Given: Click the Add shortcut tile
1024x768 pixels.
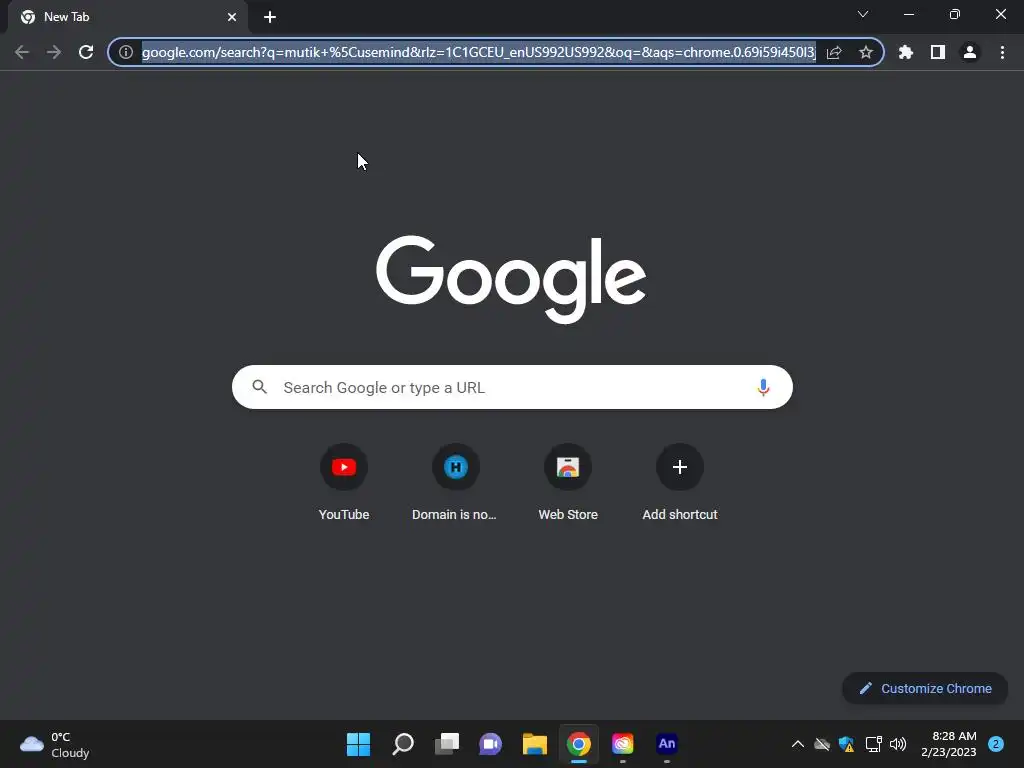Looking at the screenshot, I should (680, 482).
